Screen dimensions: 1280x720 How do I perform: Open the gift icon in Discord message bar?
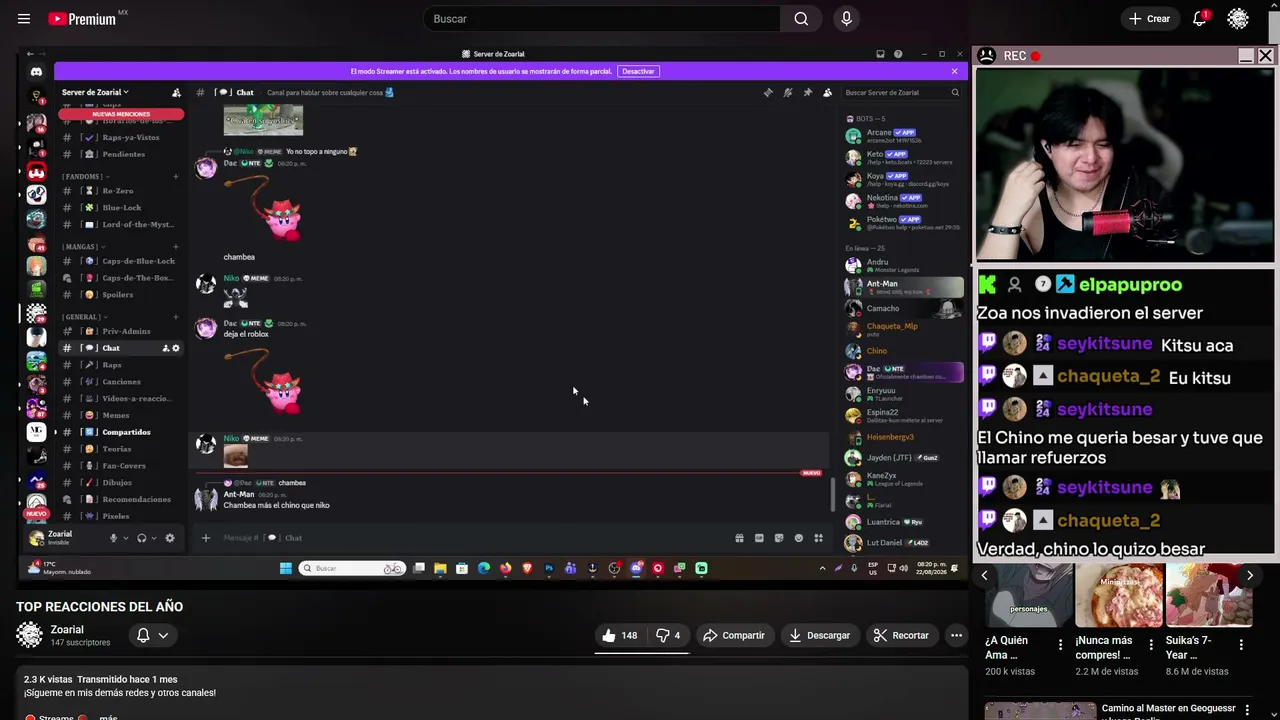coord(739,538)
